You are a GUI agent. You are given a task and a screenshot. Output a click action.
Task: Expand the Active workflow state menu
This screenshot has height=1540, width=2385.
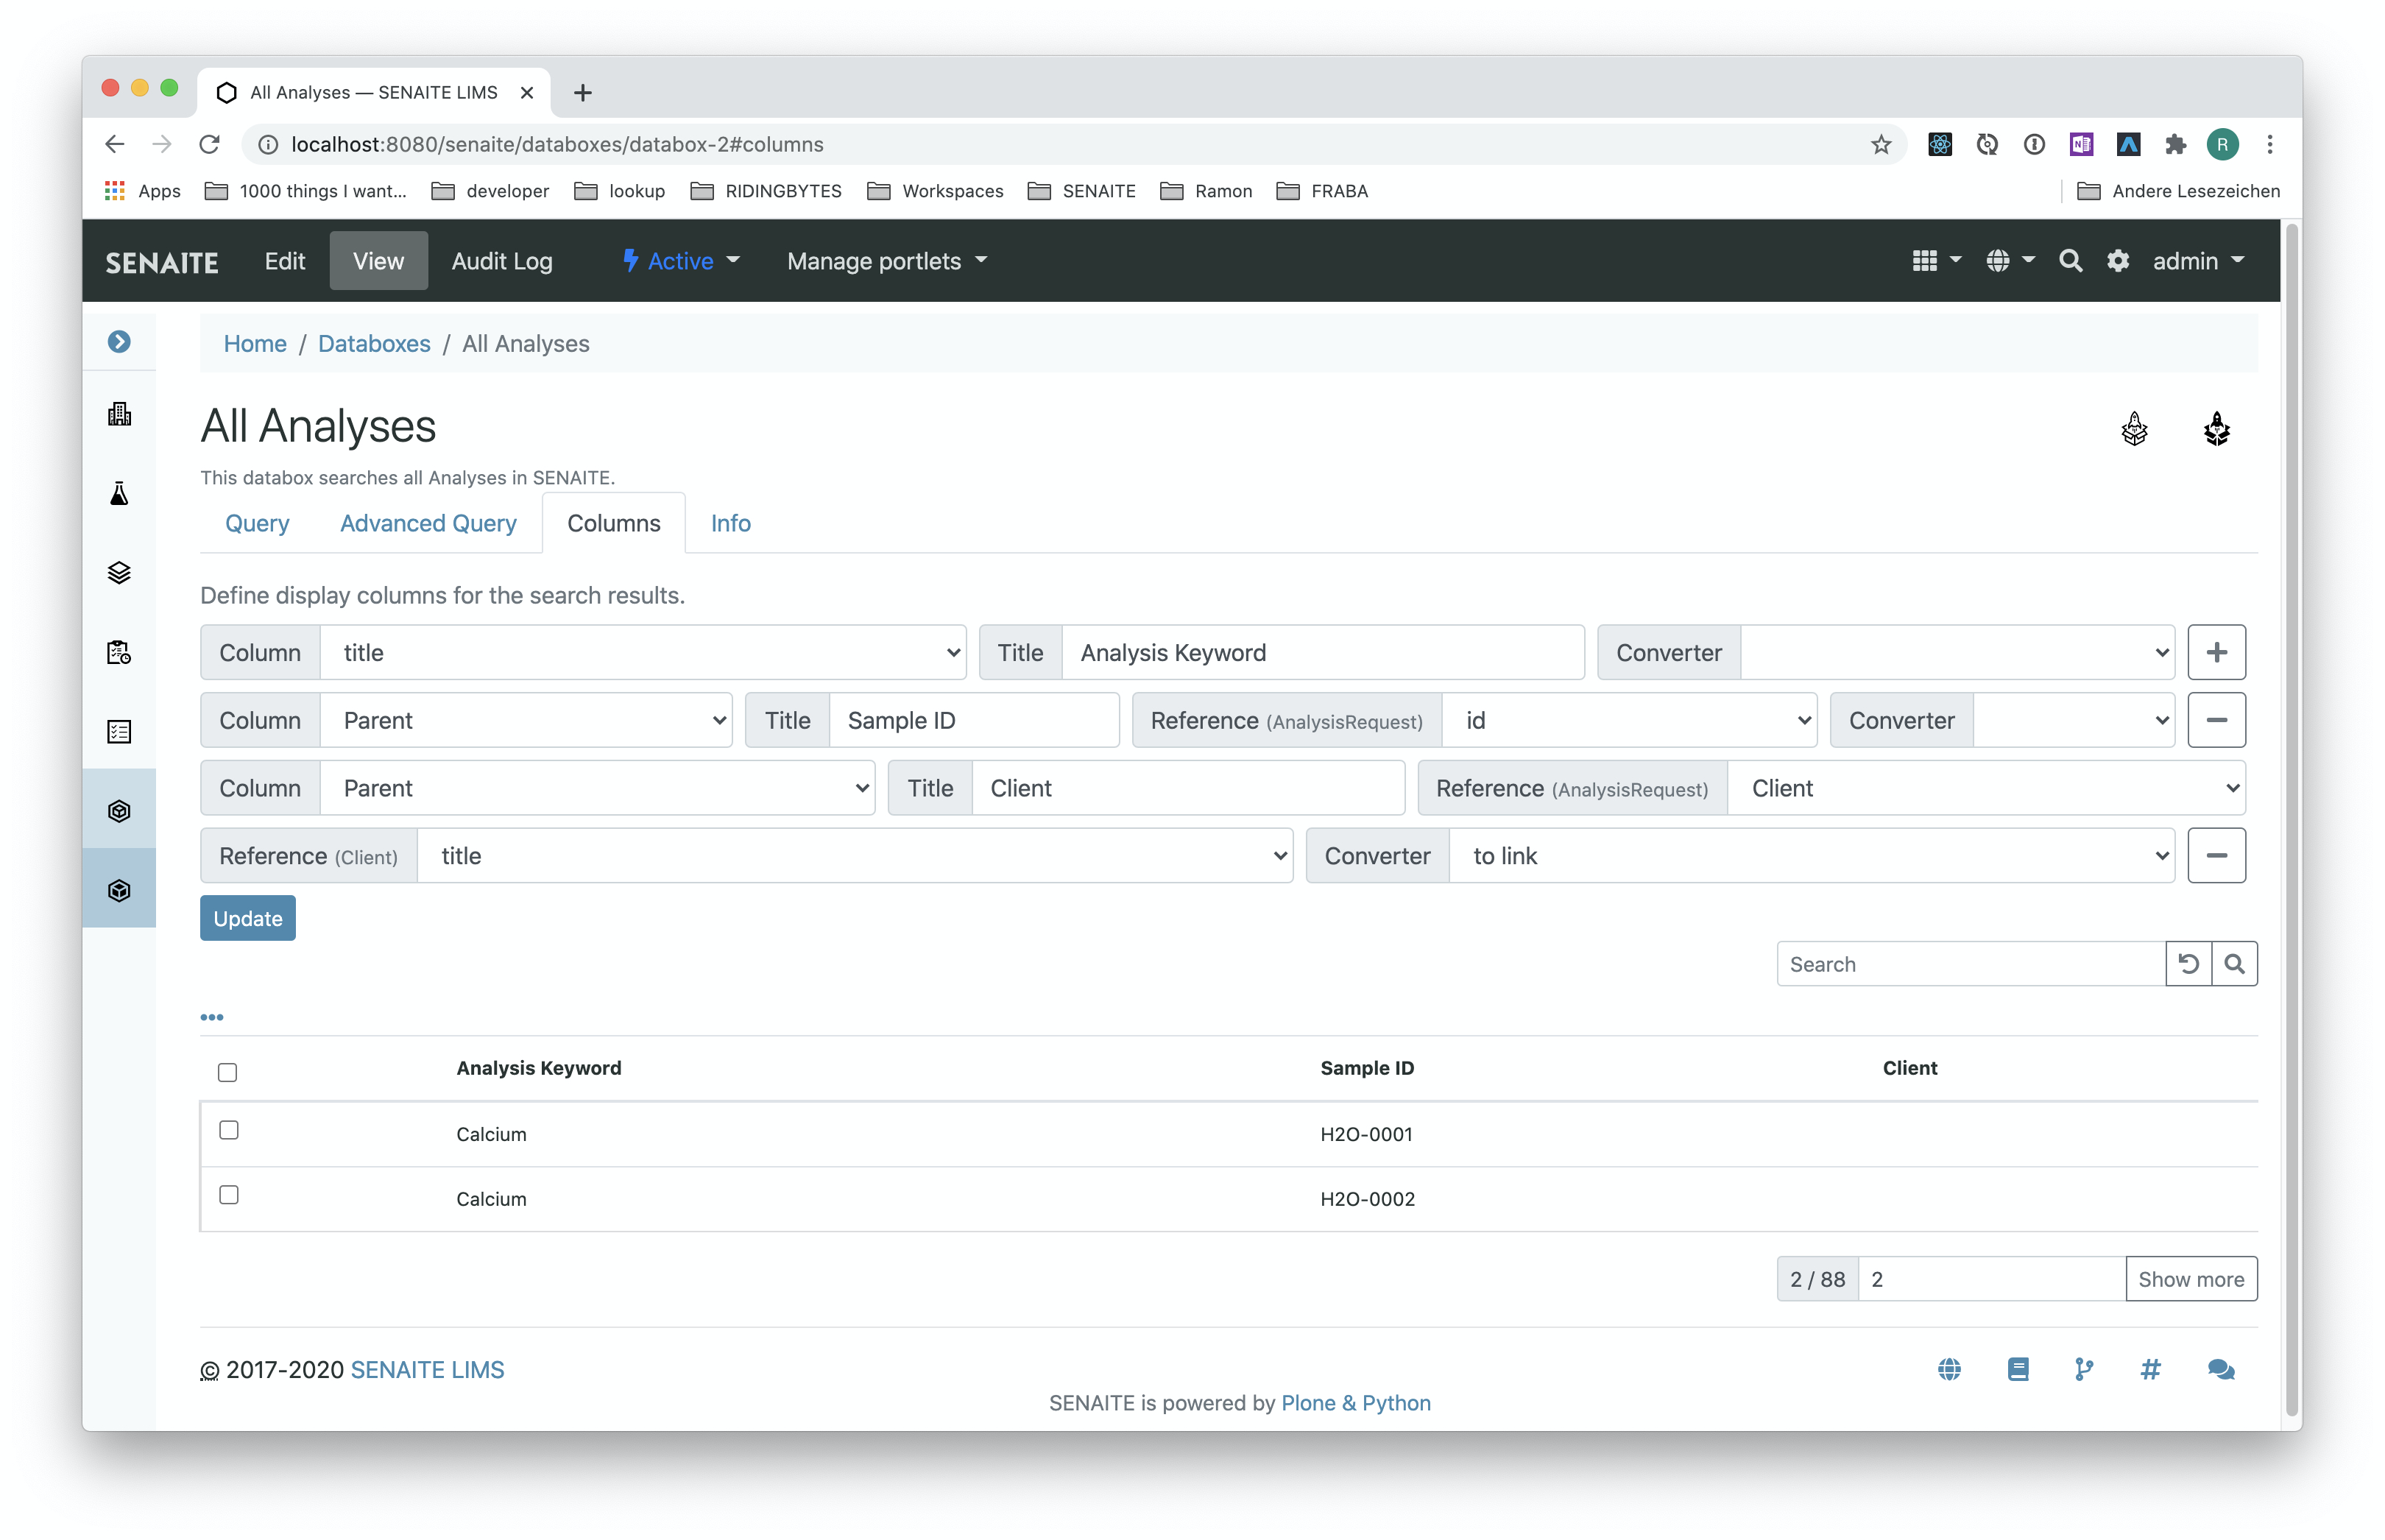point(681,261)
